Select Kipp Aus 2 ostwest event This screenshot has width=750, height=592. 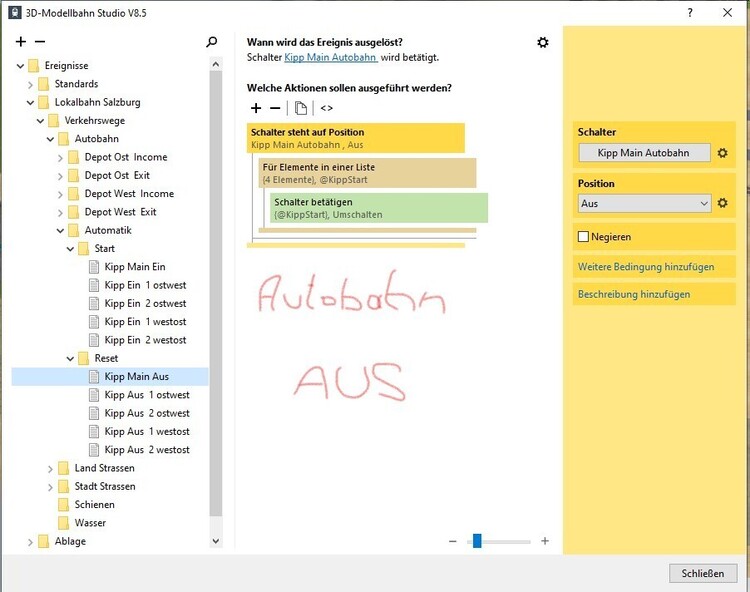pyautogui.click(x=147, y=413)
